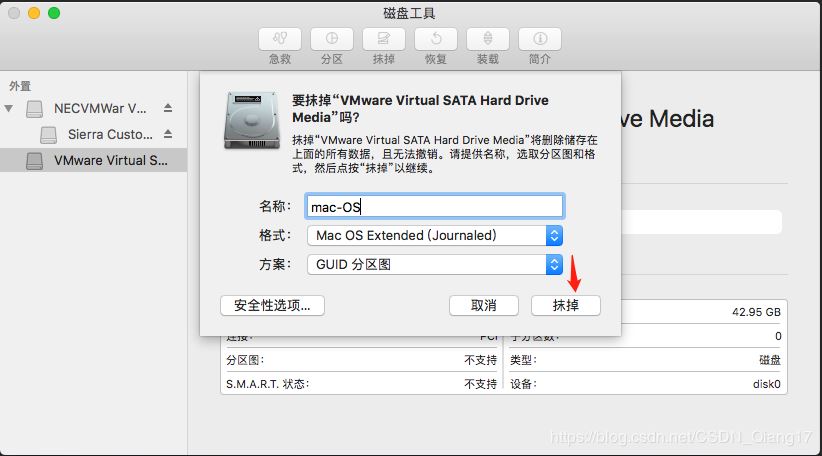The height and width of the screenshot is (456, 822).
Task: Click the First Aid (急救) toolbar icon
Action: [280, 40]
